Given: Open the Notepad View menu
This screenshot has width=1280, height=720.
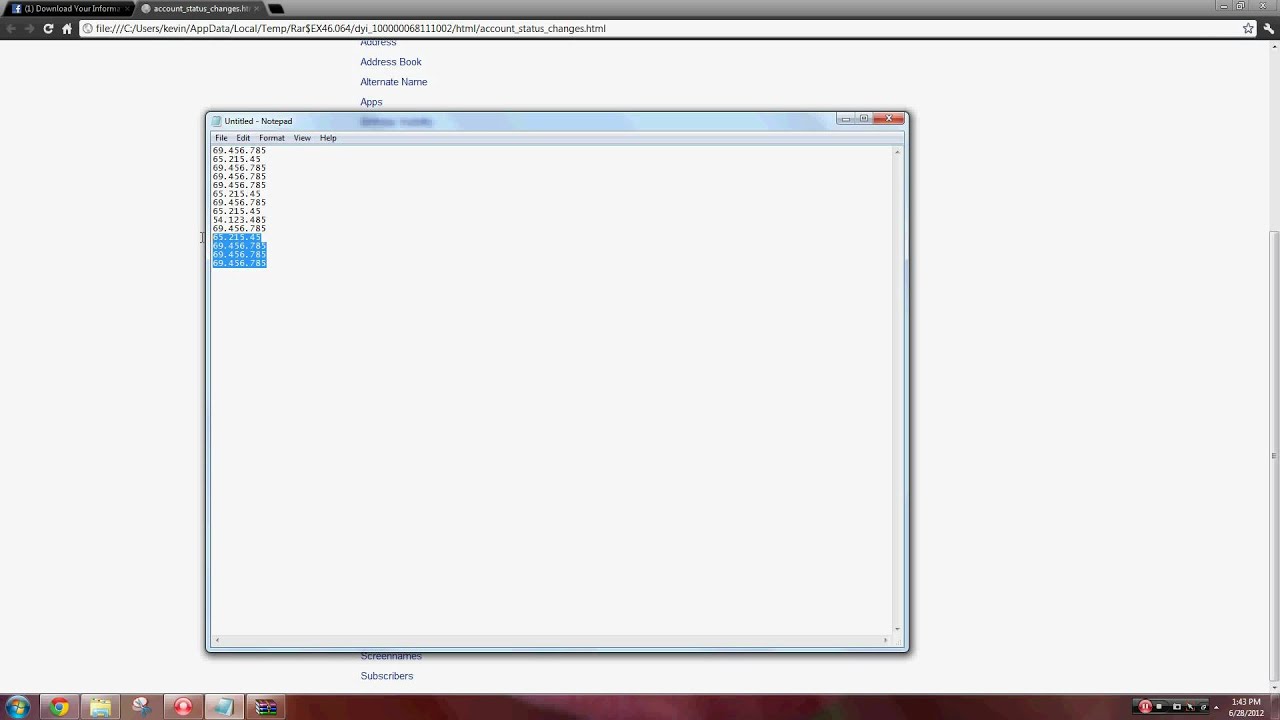Looking at the screenshot, I should (302, 138).
